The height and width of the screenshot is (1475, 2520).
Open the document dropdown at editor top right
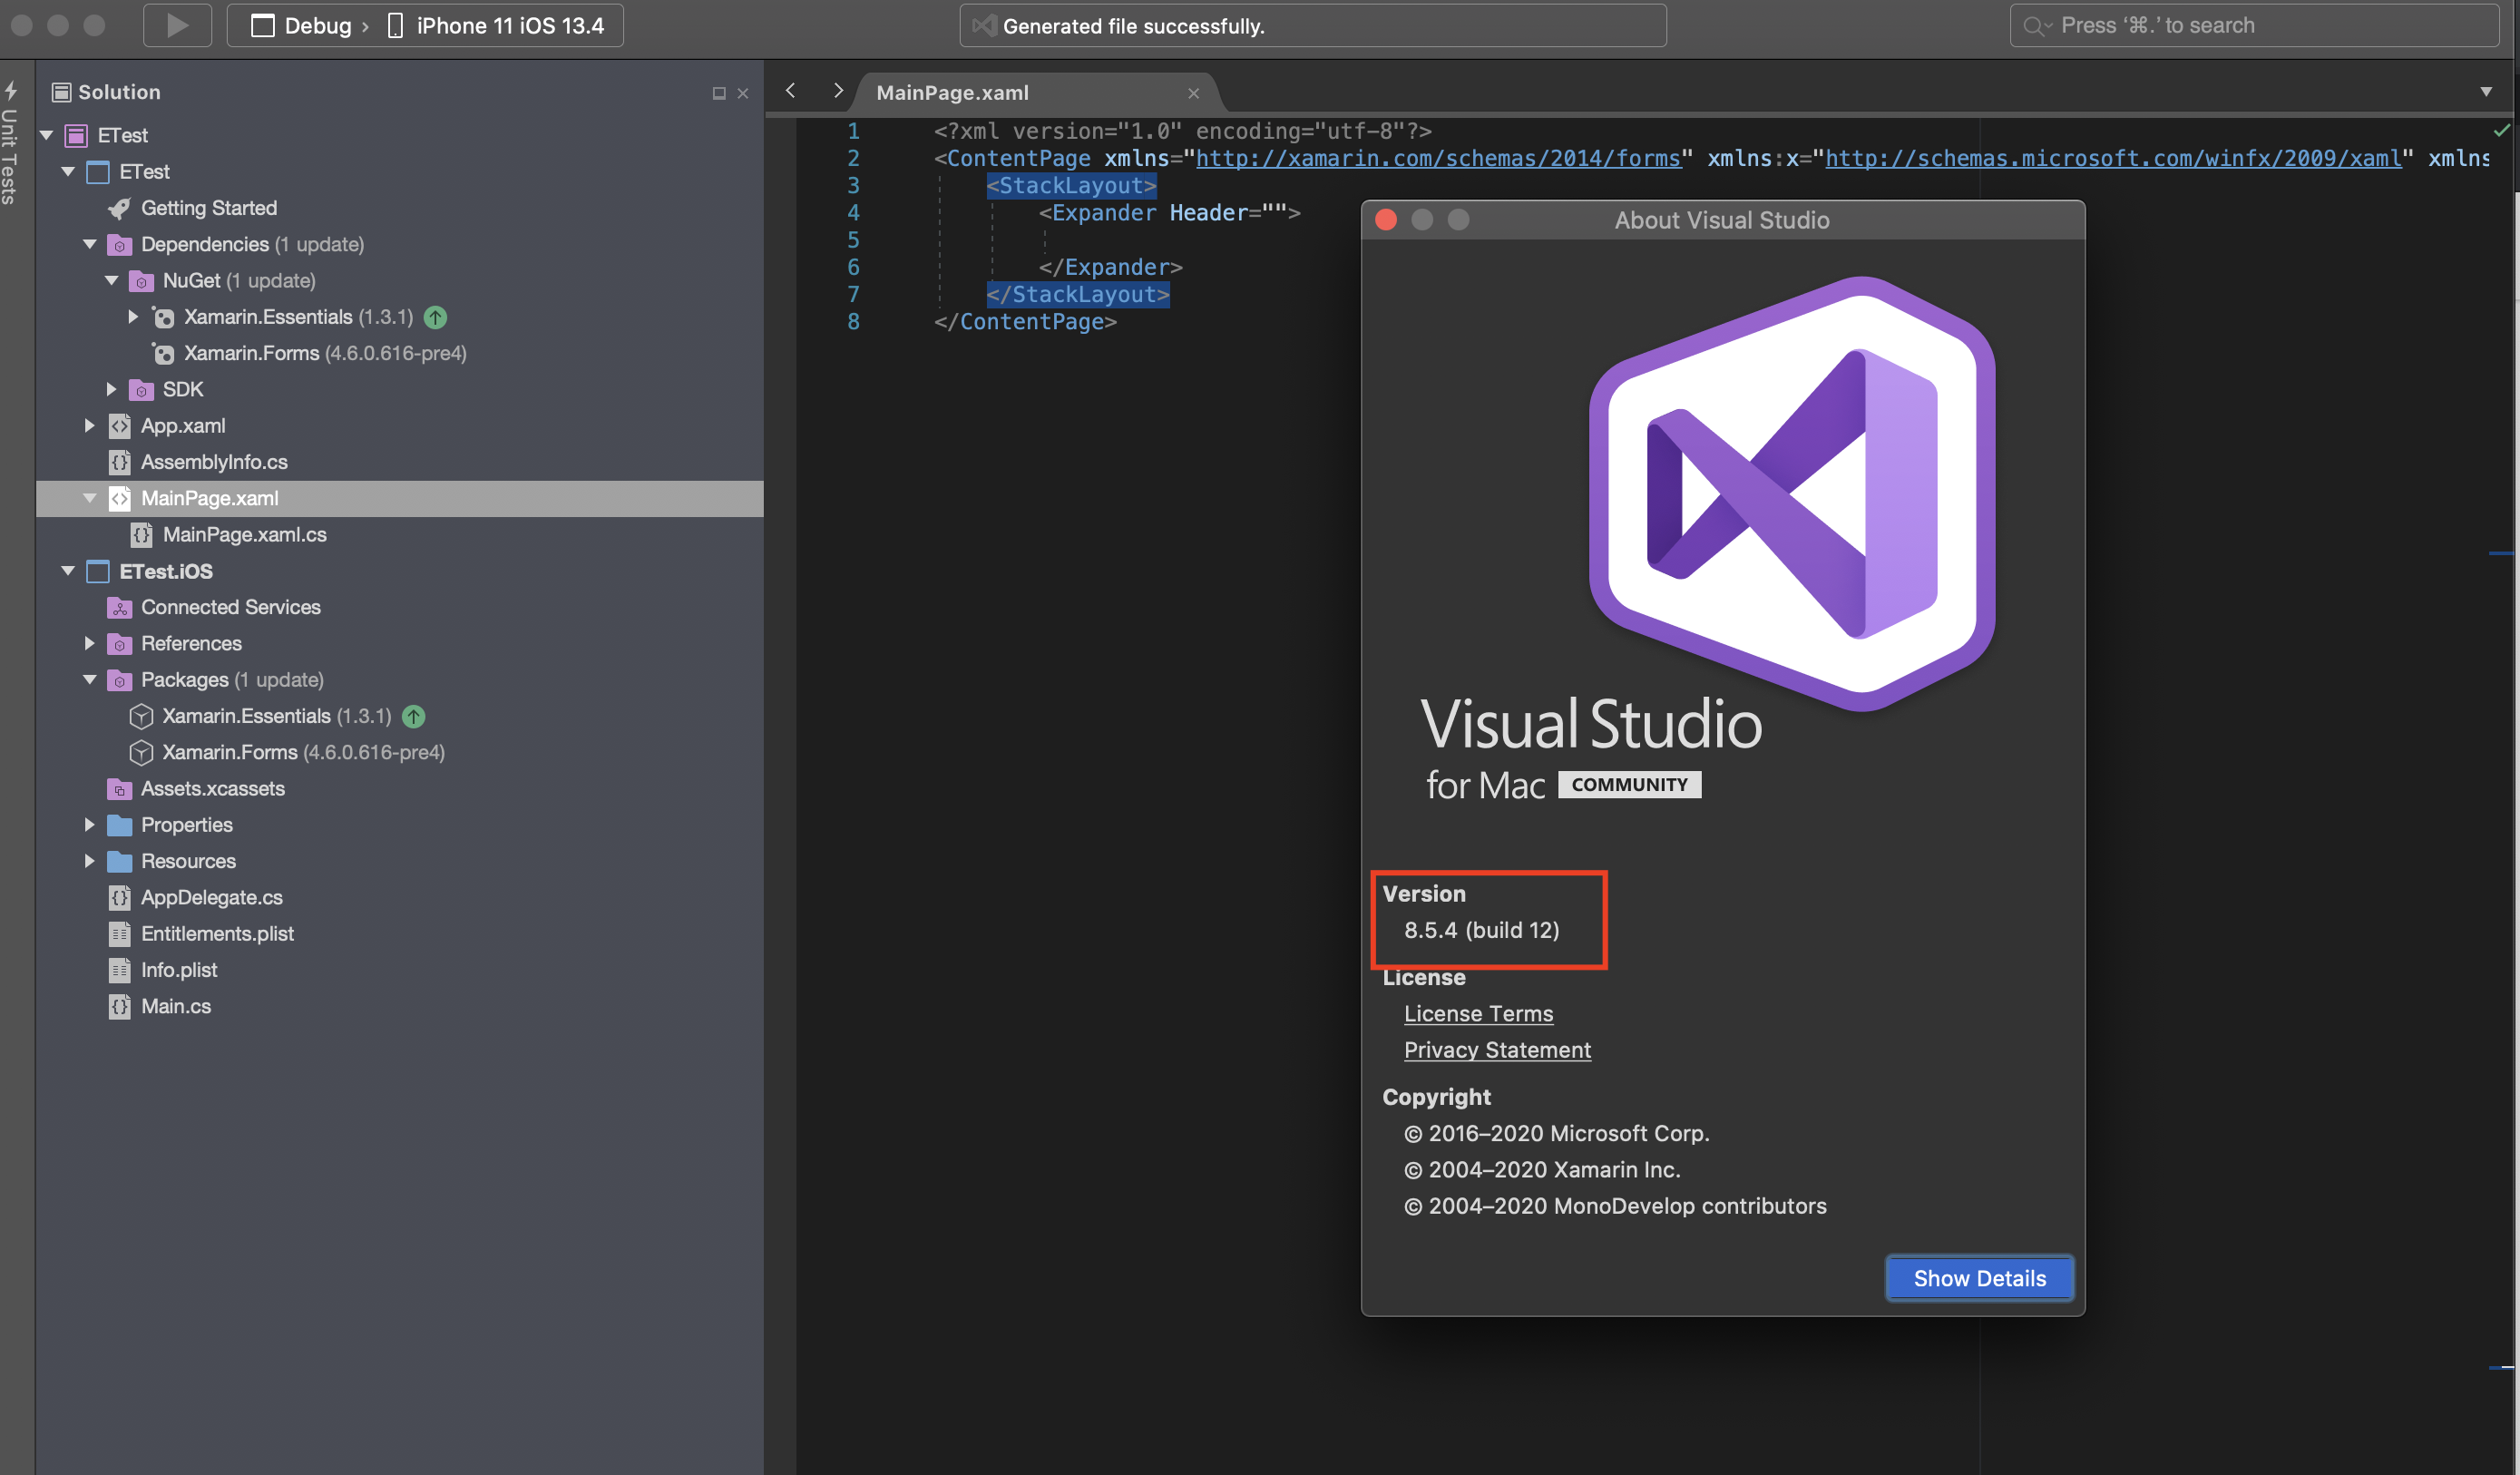(x=2487, y=92)
